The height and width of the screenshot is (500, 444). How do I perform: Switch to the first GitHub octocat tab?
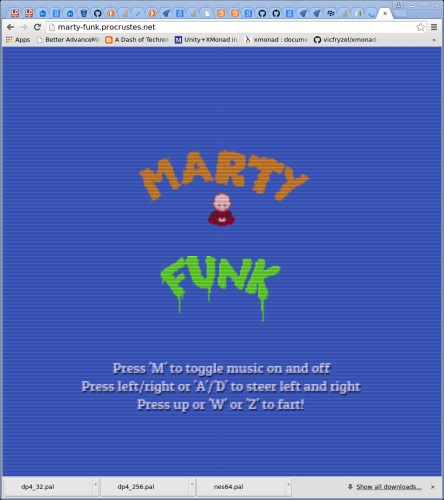[x=97, y=13]
